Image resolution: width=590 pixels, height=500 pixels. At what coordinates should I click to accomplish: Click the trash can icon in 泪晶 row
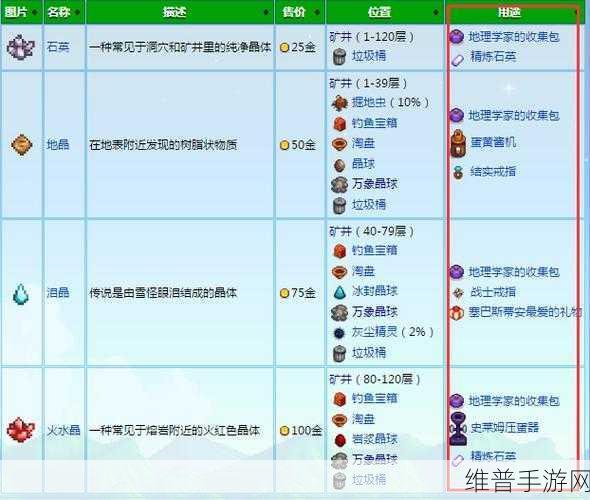pyautogui.click(x=339, y=354)
